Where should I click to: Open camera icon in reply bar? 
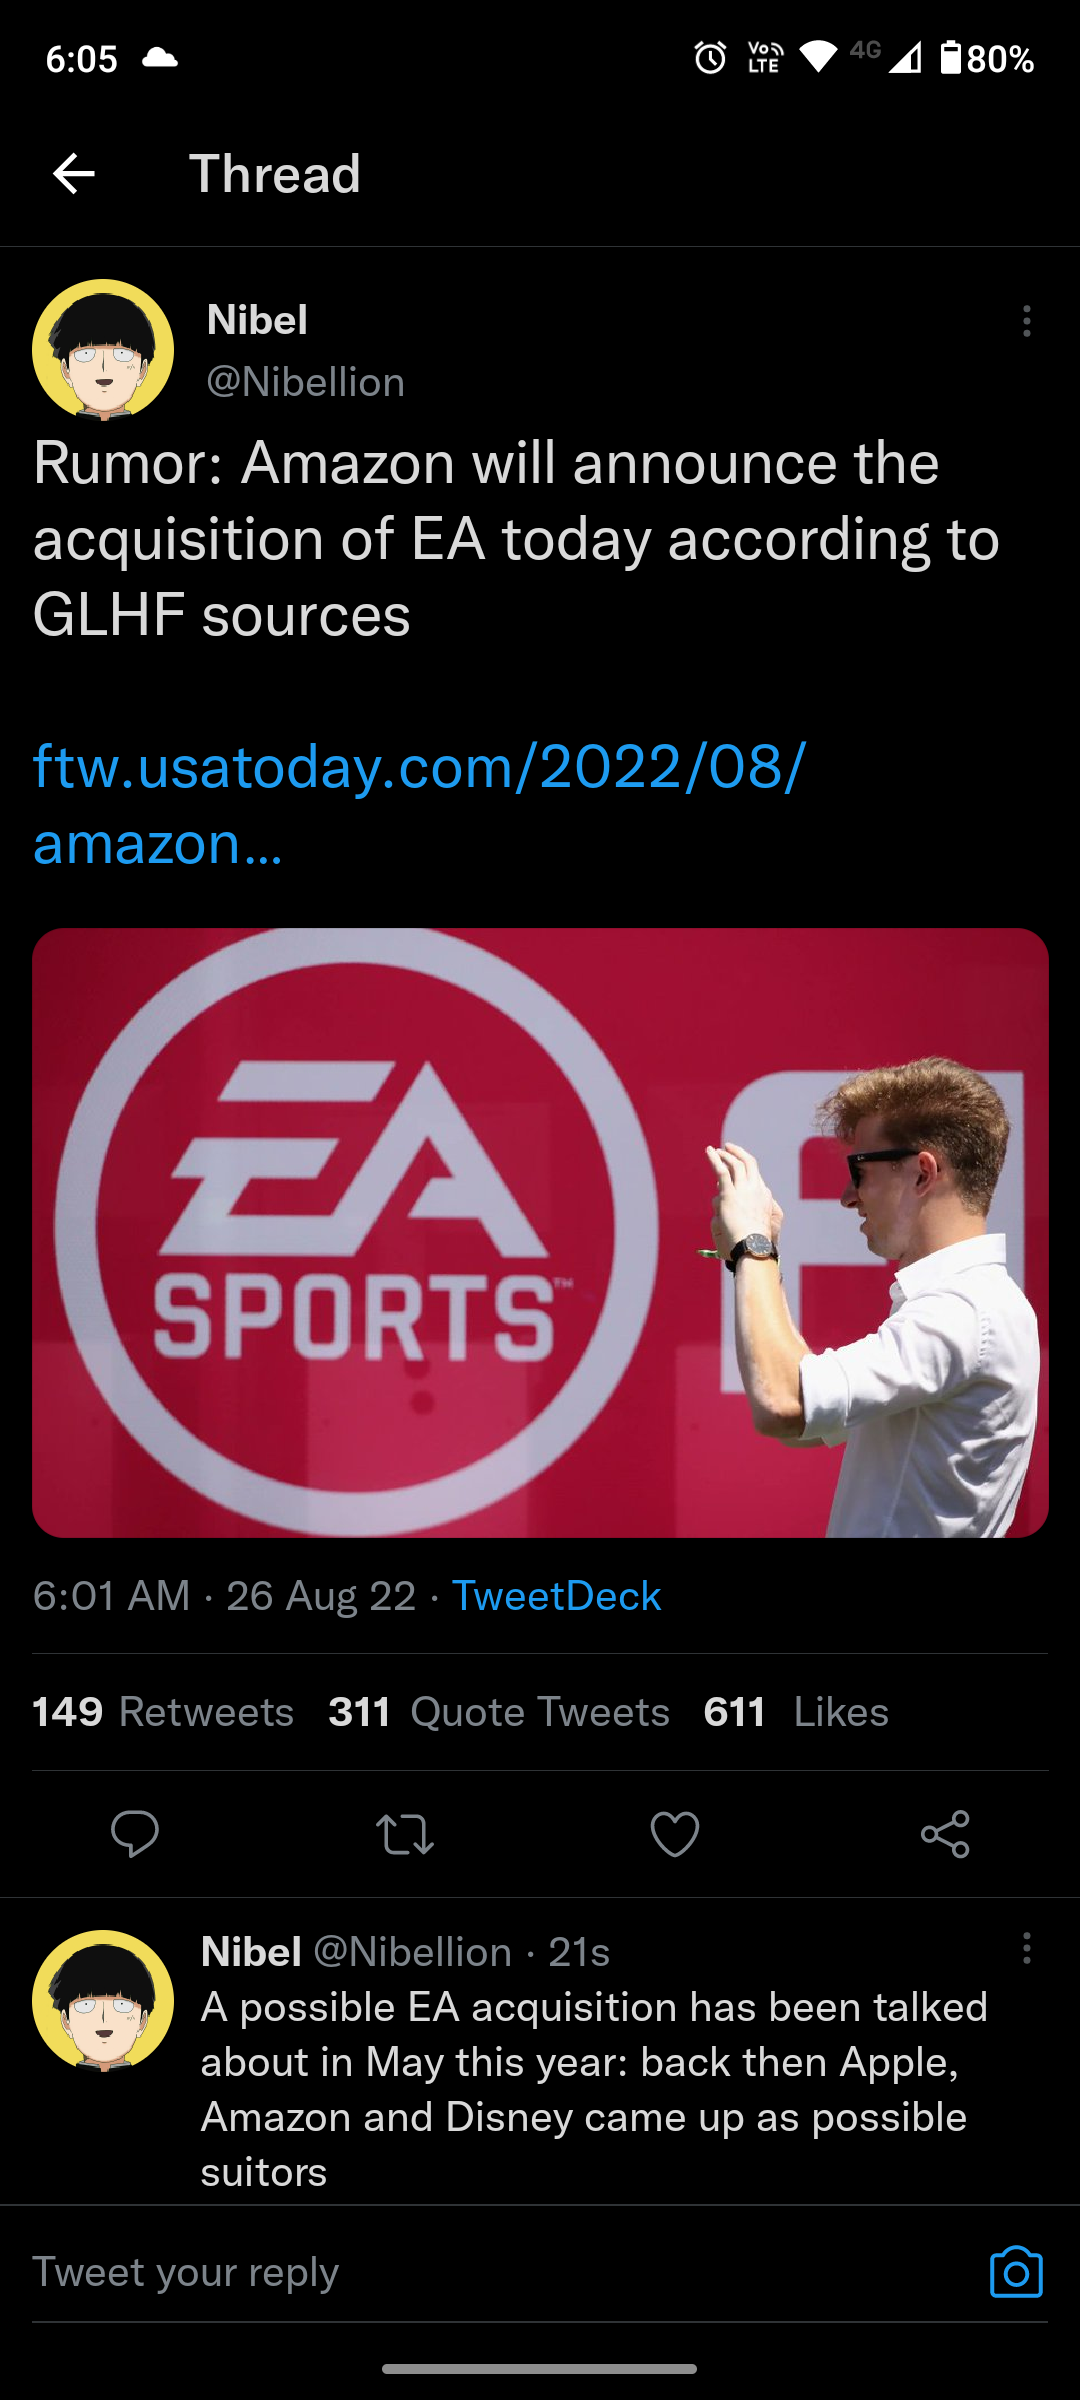(1016, 2272)
